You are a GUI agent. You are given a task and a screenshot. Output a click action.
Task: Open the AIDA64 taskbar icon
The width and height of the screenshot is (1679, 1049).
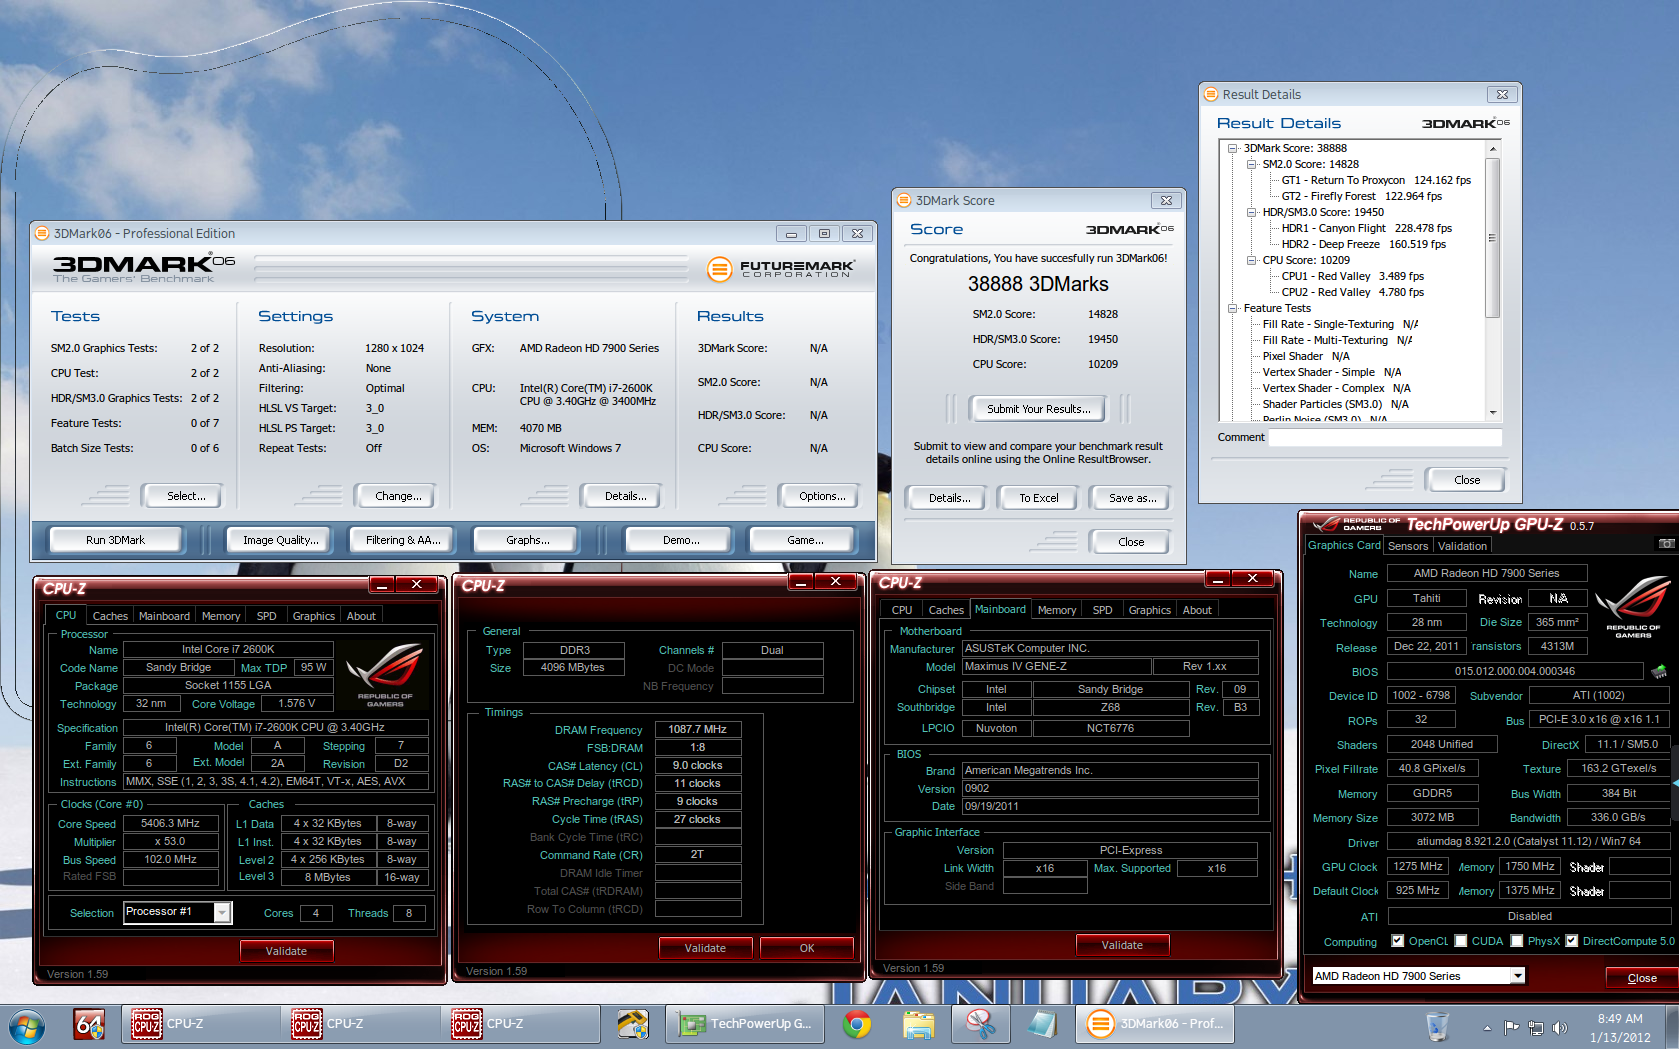point(90,1024)
